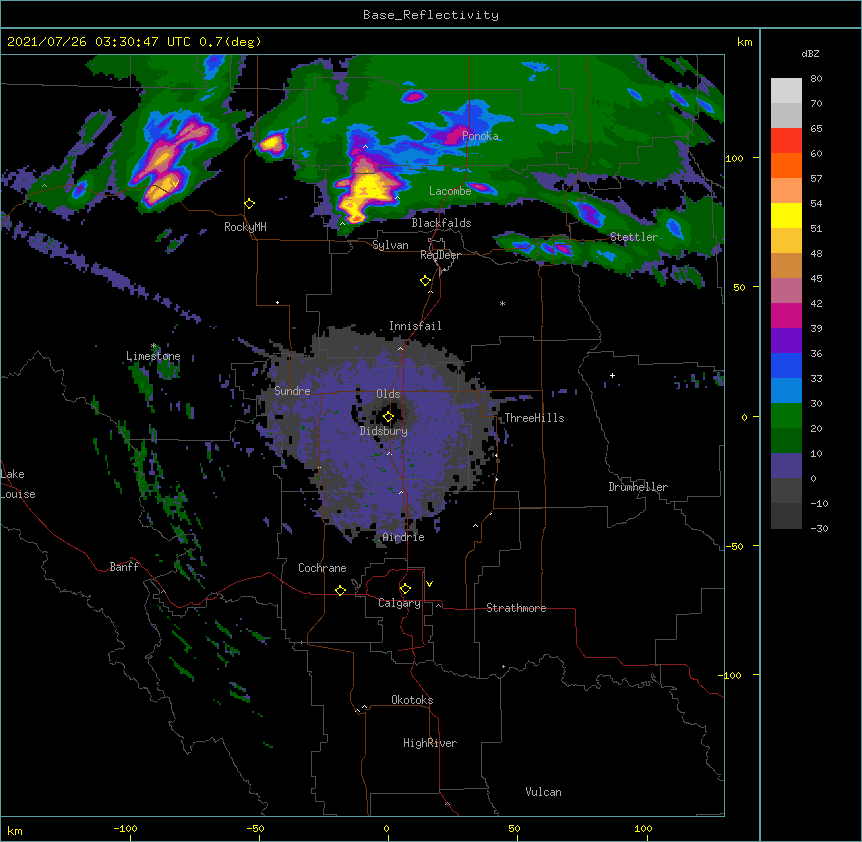This screenshot has height=842, width=862.
Task: Click the Drumheller city label
Action: point(638,487)
